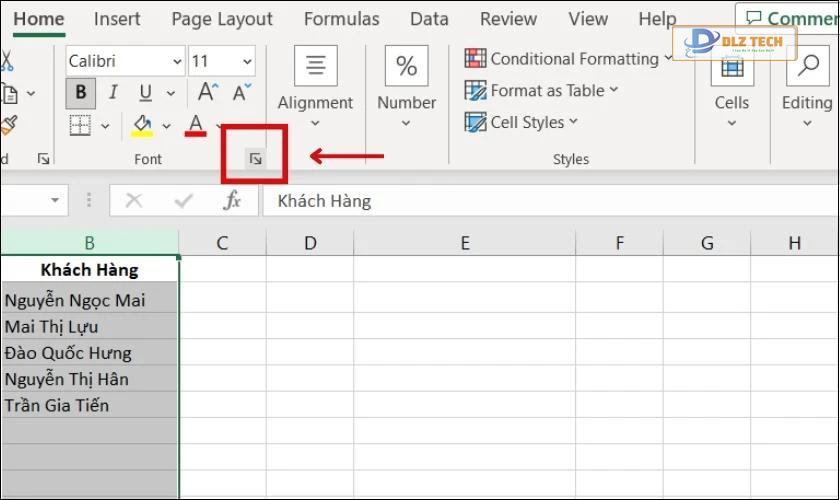This screenshot has width=840, height=500.
Task: Select column B header
Action: point(89,243)
